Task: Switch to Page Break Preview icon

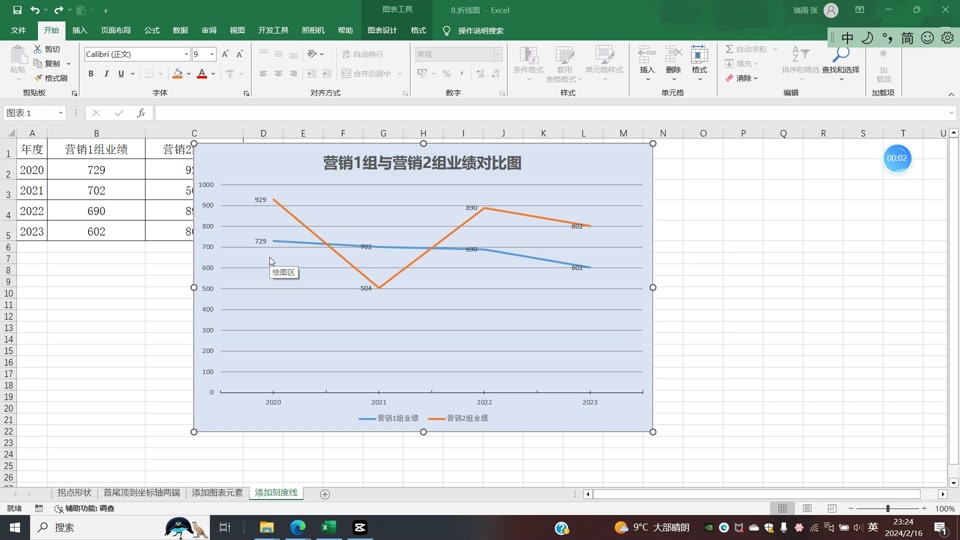Action: pyautogui.click(x=831, y=508)
